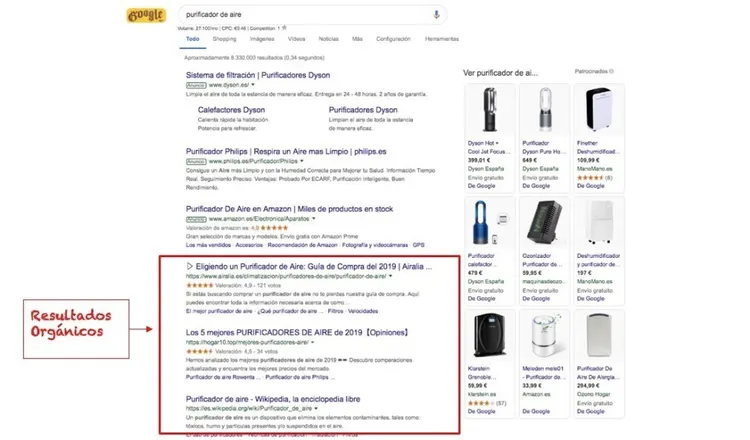Viewport: 750px width, 440px height.
Task: Expand the dropdown arrow next to the hogar10.top URL
Action: (313, 342)
